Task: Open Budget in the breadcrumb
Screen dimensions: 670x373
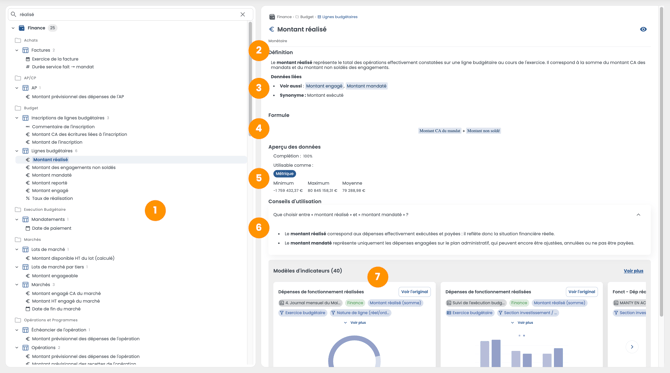Action: pos(307,17)
